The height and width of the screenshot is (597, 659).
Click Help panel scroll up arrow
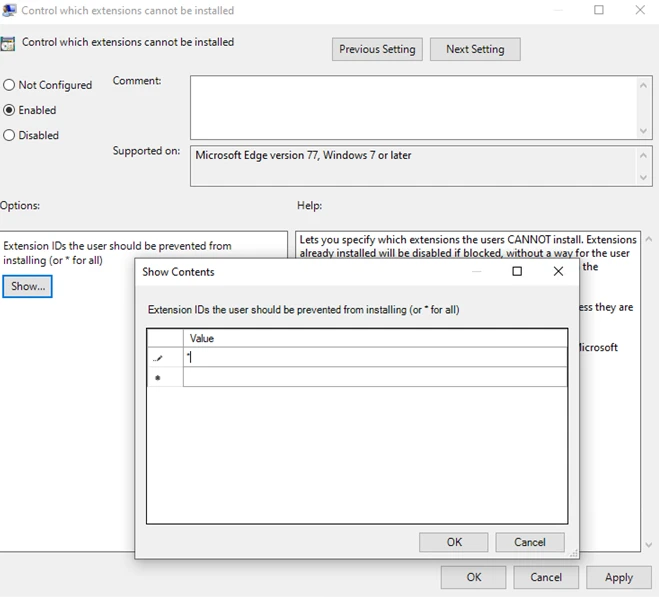pyautogui.click(x=648, y=239)
